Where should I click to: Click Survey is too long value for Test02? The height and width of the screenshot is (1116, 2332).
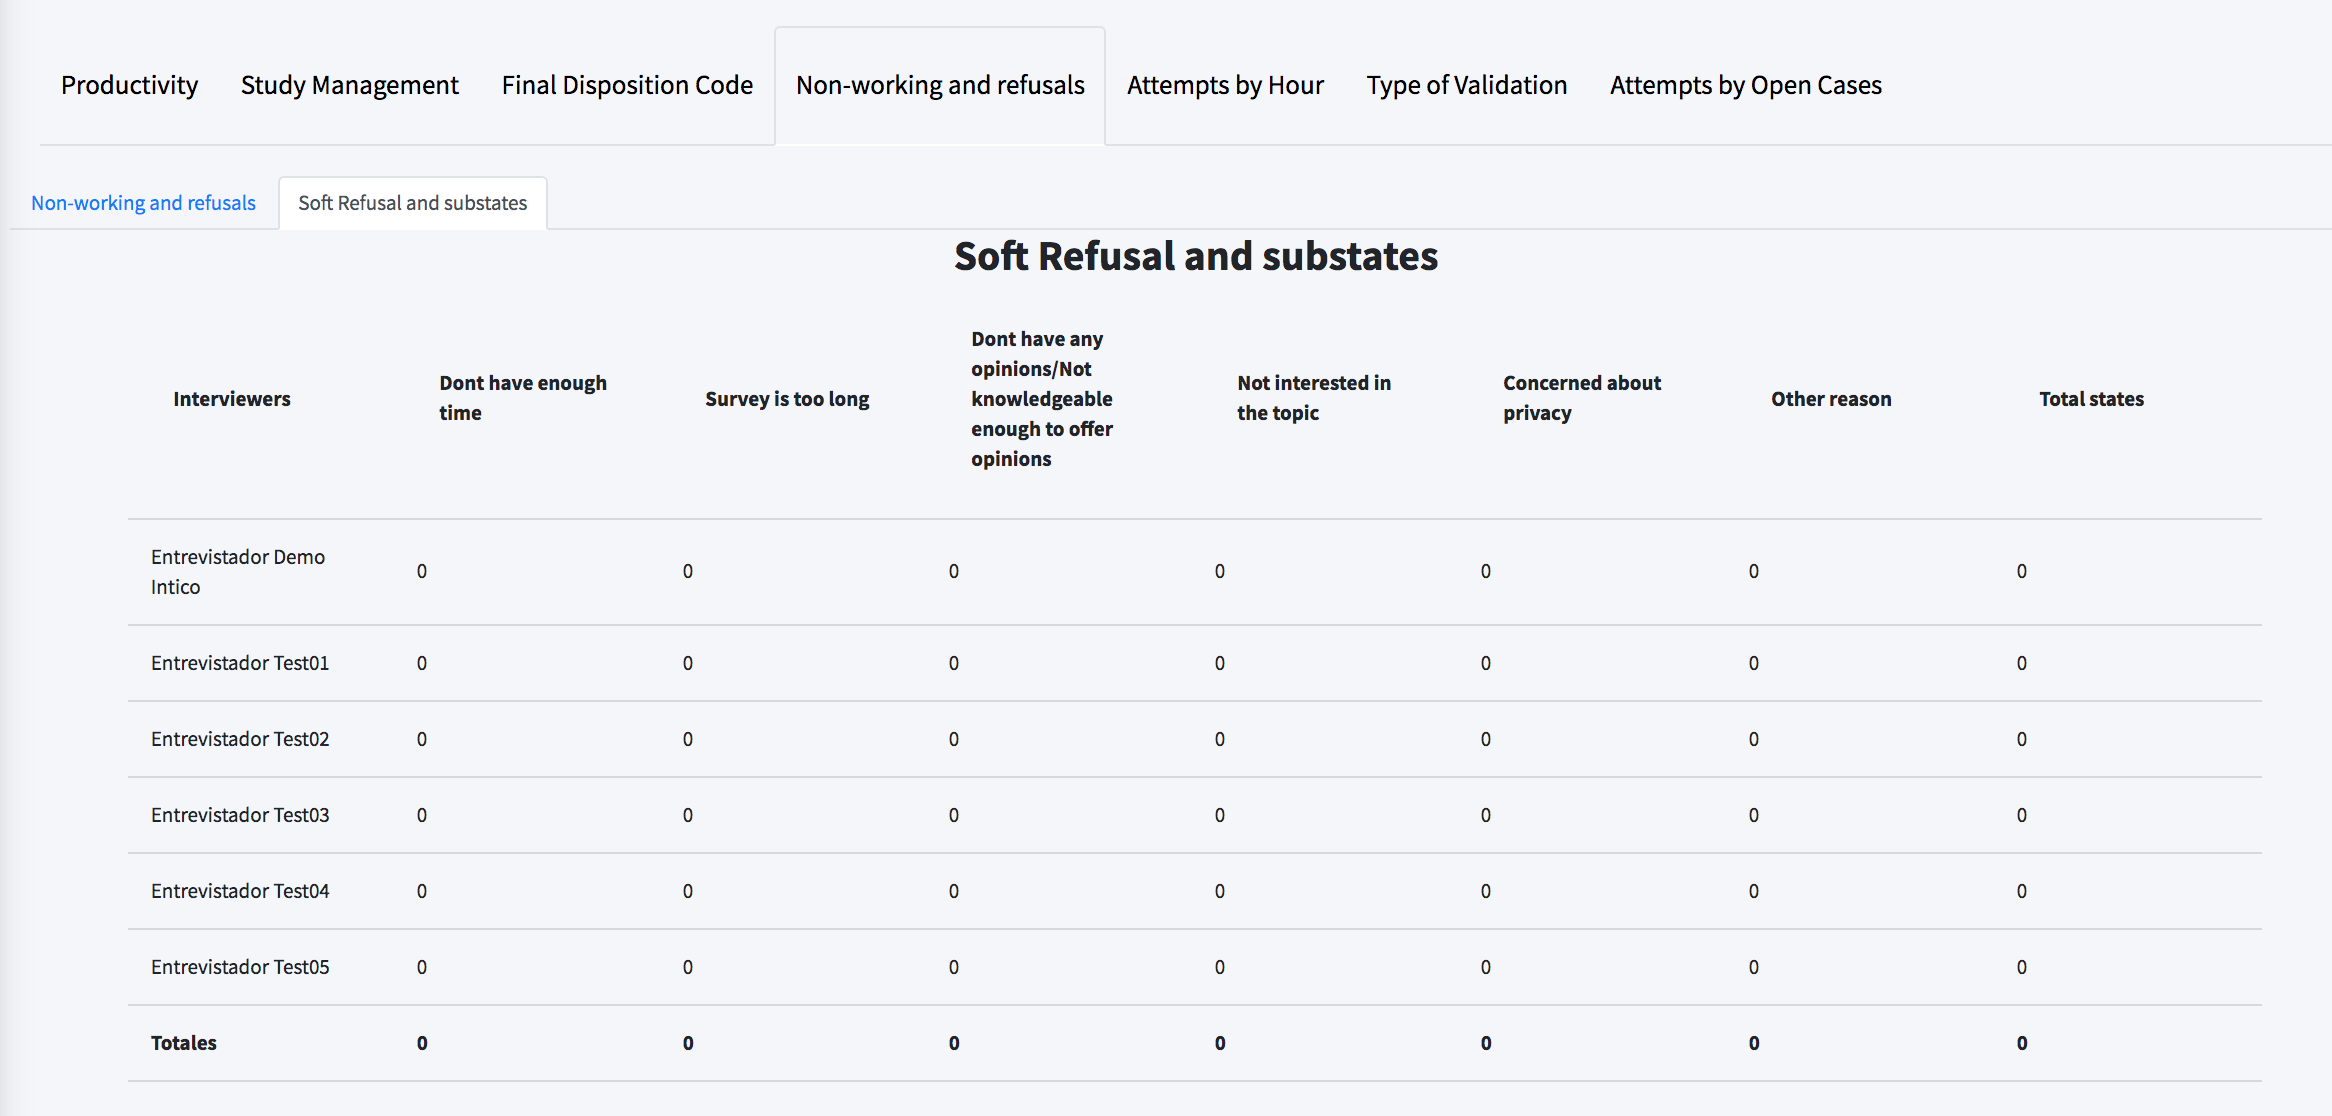pos(688,739)
